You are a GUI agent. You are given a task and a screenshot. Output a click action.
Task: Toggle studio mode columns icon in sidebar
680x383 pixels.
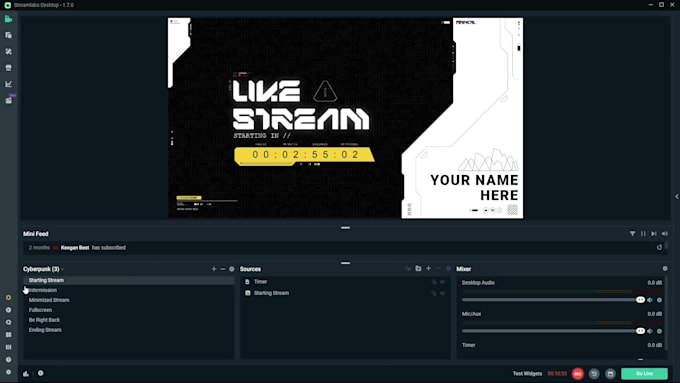pos(8,347)
